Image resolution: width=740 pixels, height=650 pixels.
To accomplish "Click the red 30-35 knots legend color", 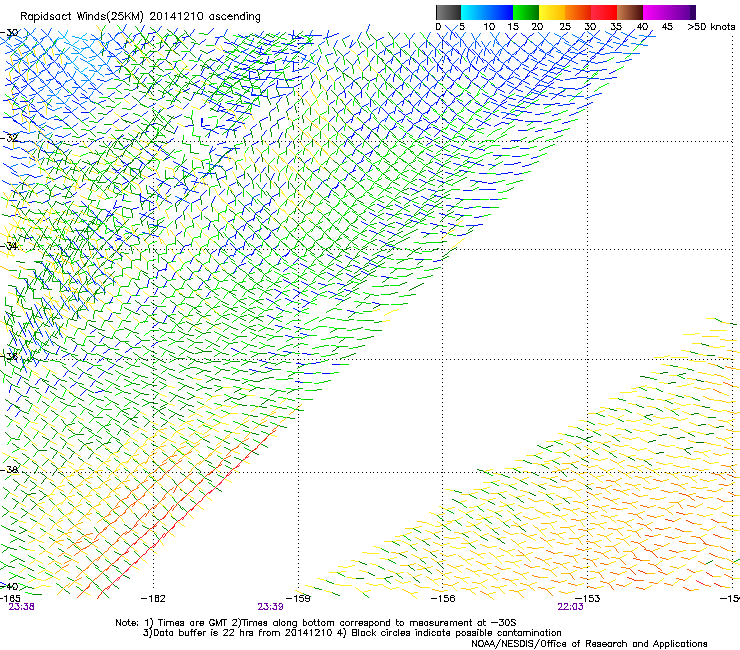I will point(604,12).
